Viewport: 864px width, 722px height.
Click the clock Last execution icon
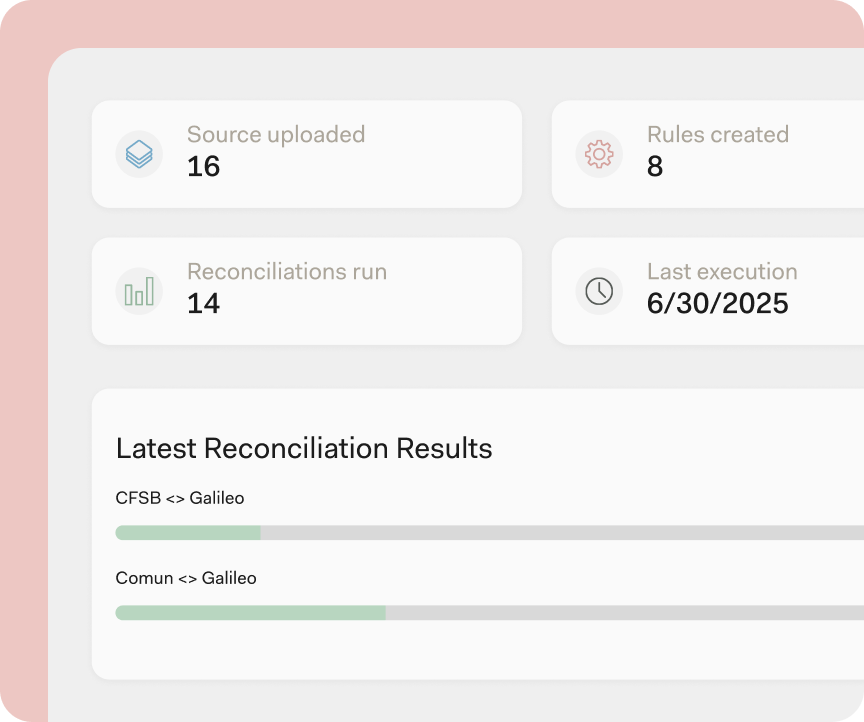tap(599, 291)
